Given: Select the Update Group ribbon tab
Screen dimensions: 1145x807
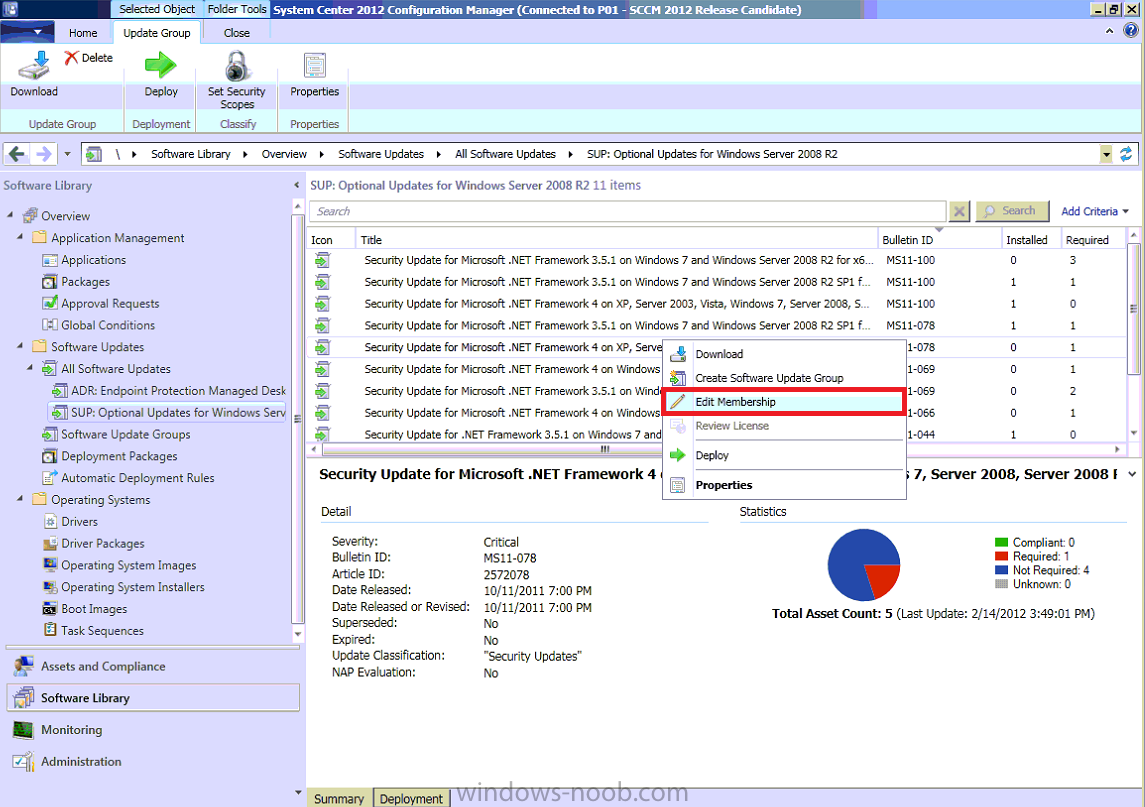Looking at the screenshot, I should point(156,33).
